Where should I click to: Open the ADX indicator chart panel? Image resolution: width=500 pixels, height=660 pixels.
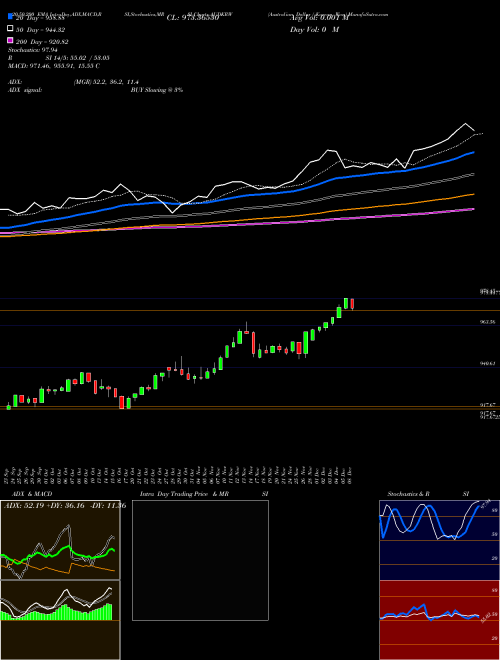tap(60, 540)
